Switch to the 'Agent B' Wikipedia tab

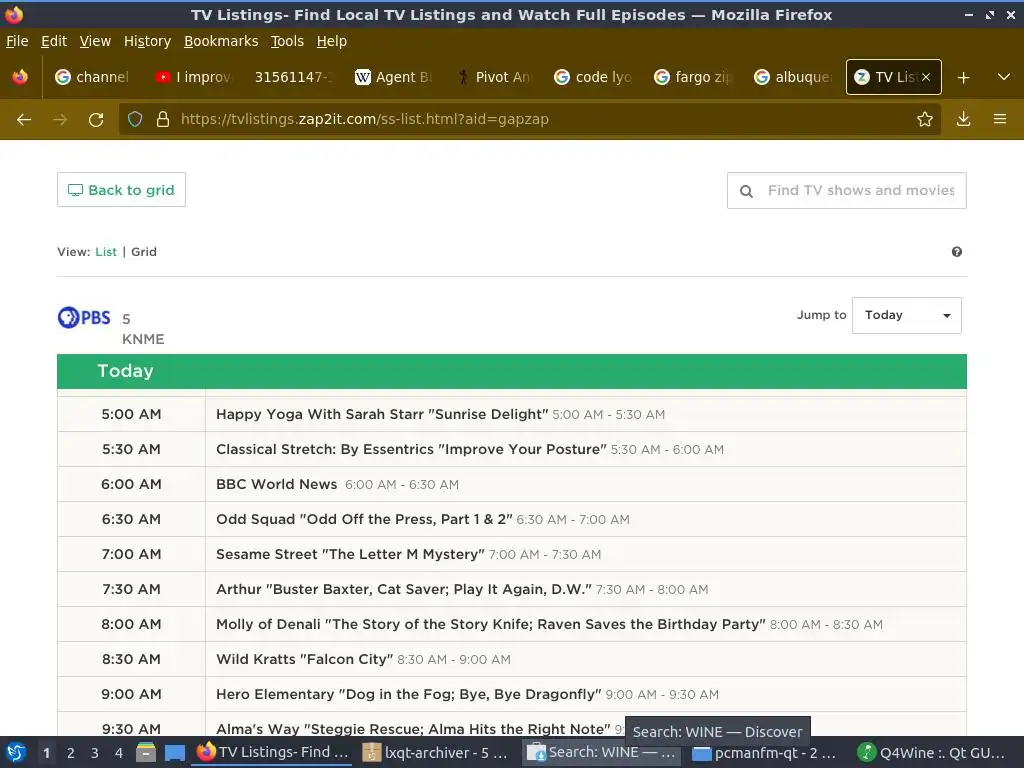[x=393, y=77]
